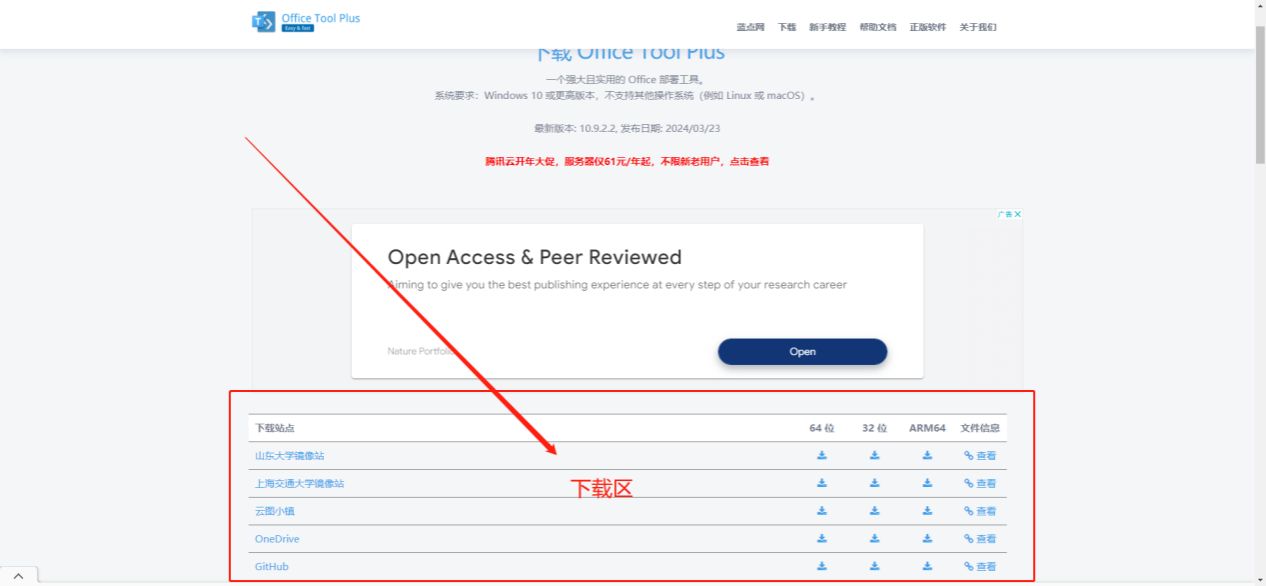
Task: Click the page vertical scrollbar
Action: tap(1259, 293)
